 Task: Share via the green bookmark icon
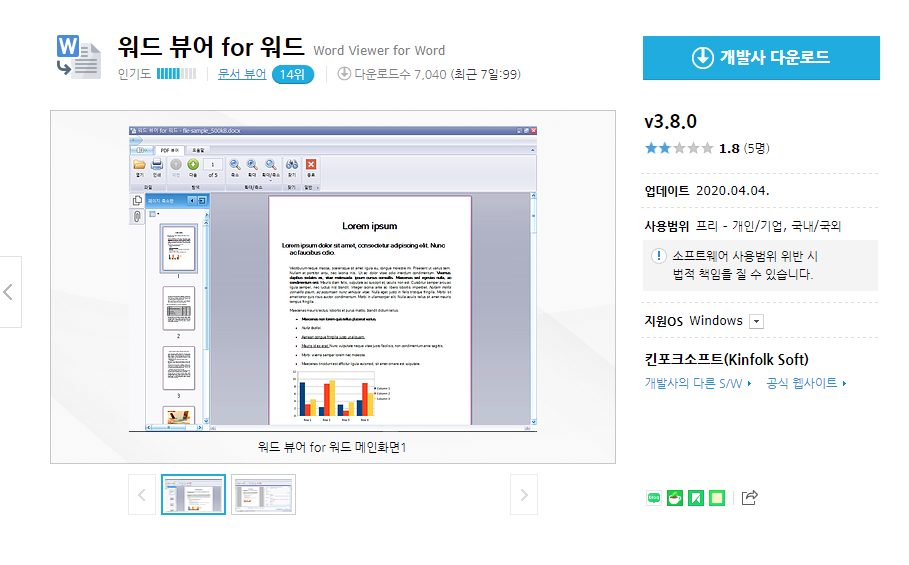696,497
